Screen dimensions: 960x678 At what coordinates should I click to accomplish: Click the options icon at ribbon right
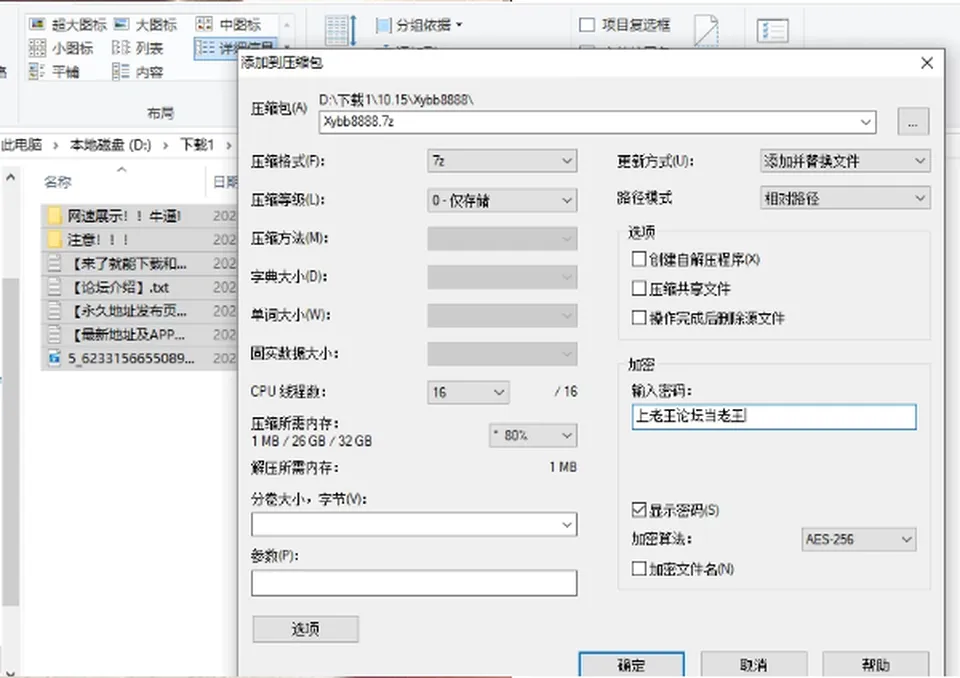(772, 31)
